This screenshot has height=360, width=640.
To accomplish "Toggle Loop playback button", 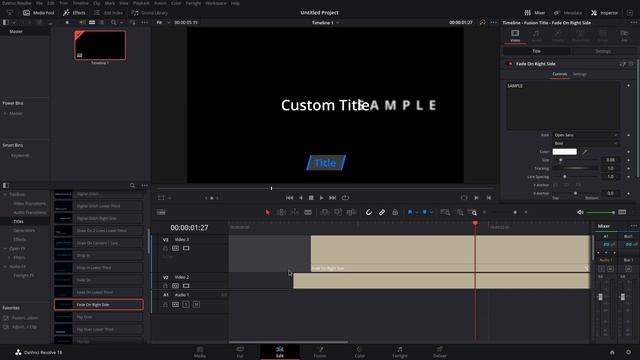I will [x=345, y=198].
